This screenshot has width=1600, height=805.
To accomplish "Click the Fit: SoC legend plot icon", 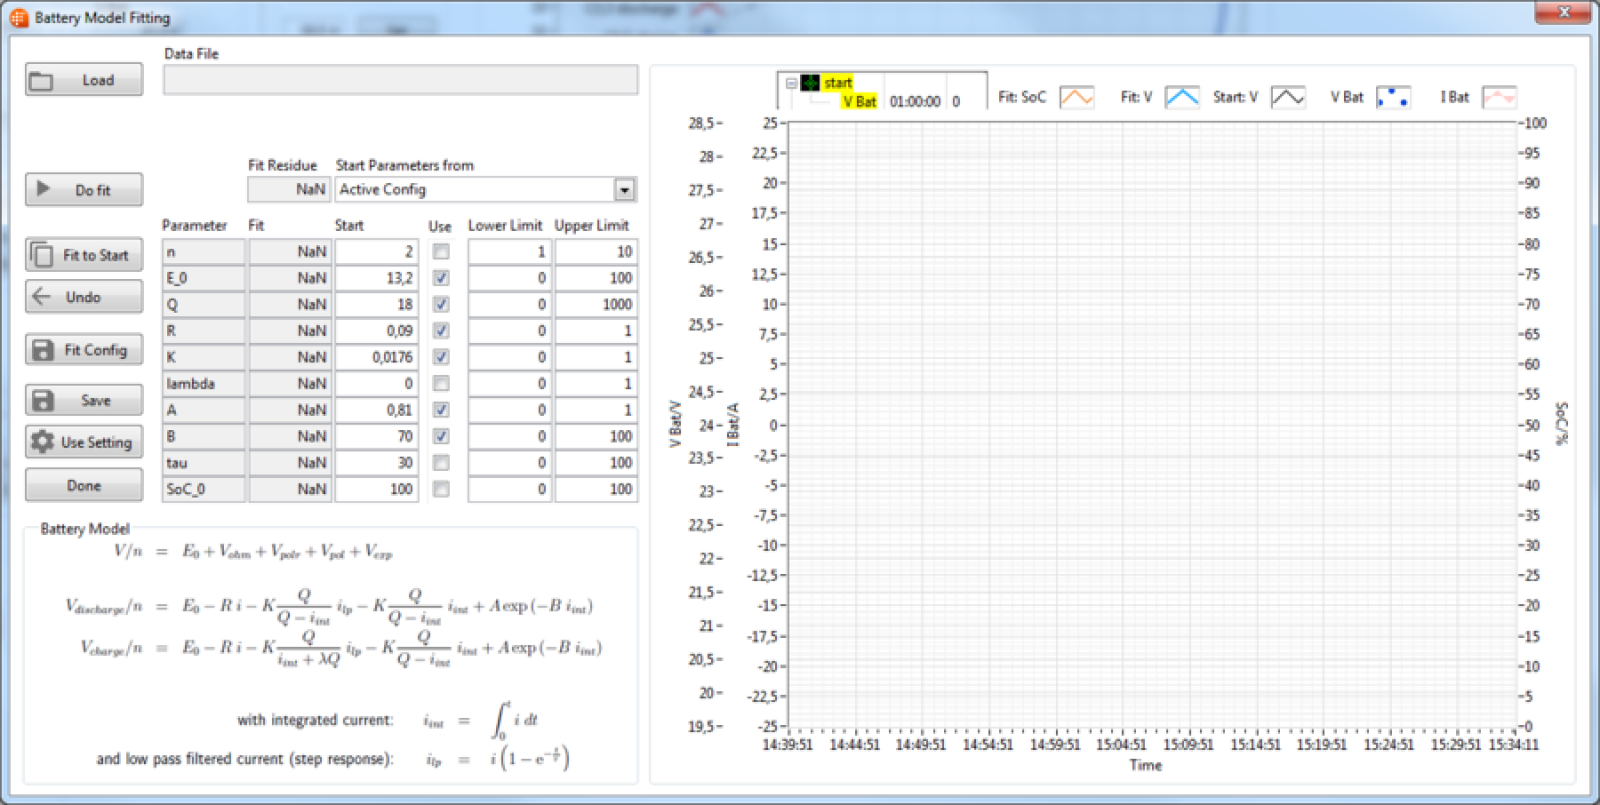I will point(1076,97).
